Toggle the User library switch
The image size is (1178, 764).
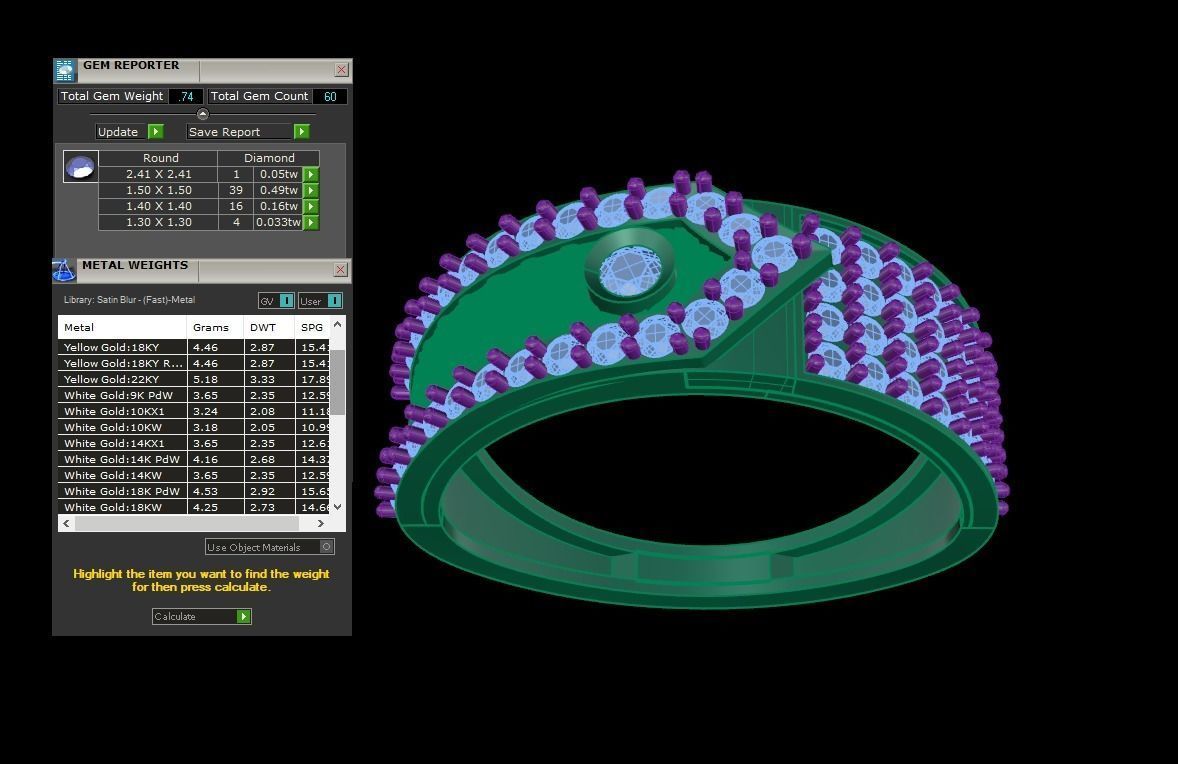(334, 300)
